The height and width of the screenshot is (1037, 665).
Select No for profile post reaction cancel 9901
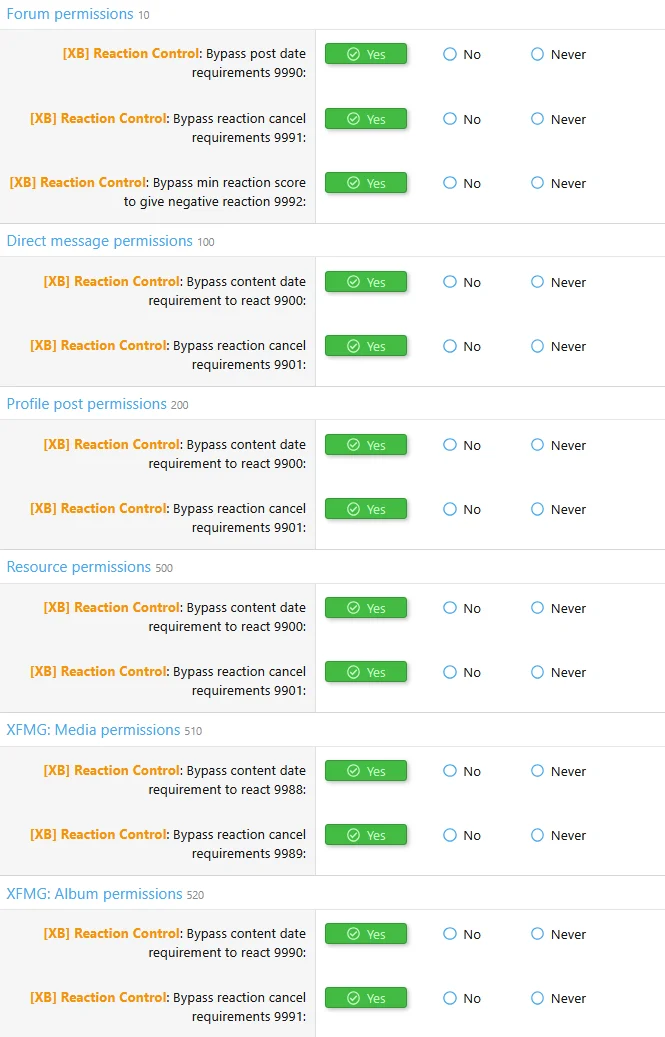pos(450,509)
